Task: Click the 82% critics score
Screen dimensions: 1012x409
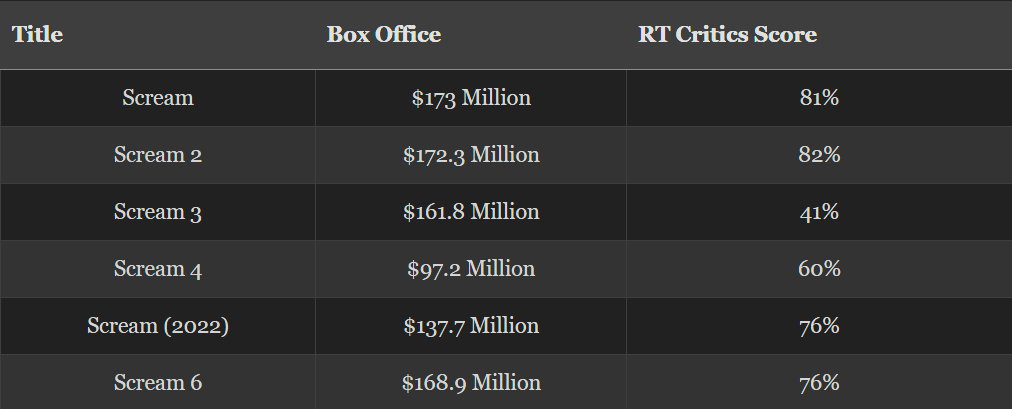Action: 819,155
